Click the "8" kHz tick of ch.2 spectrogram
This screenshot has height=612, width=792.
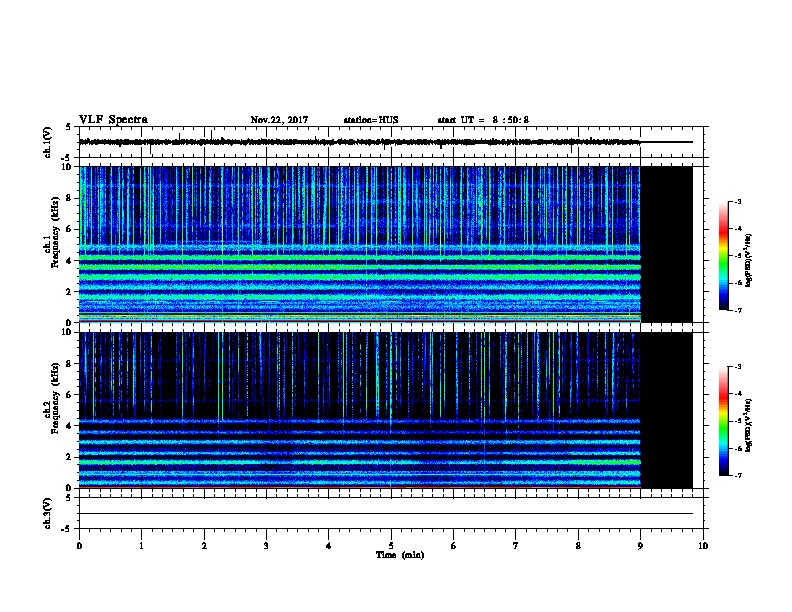[71, 364]
